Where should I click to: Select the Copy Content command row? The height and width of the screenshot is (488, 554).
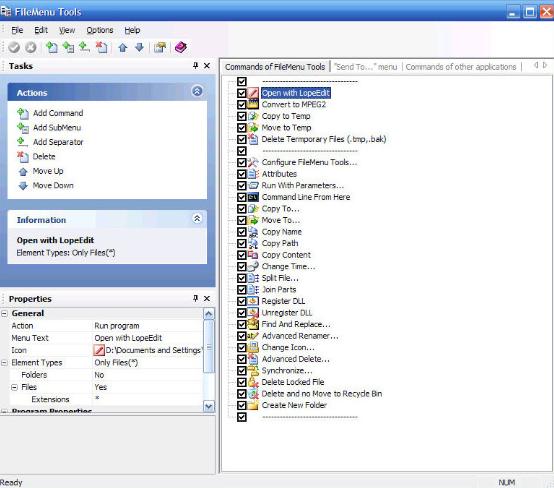tap(286, 255)
